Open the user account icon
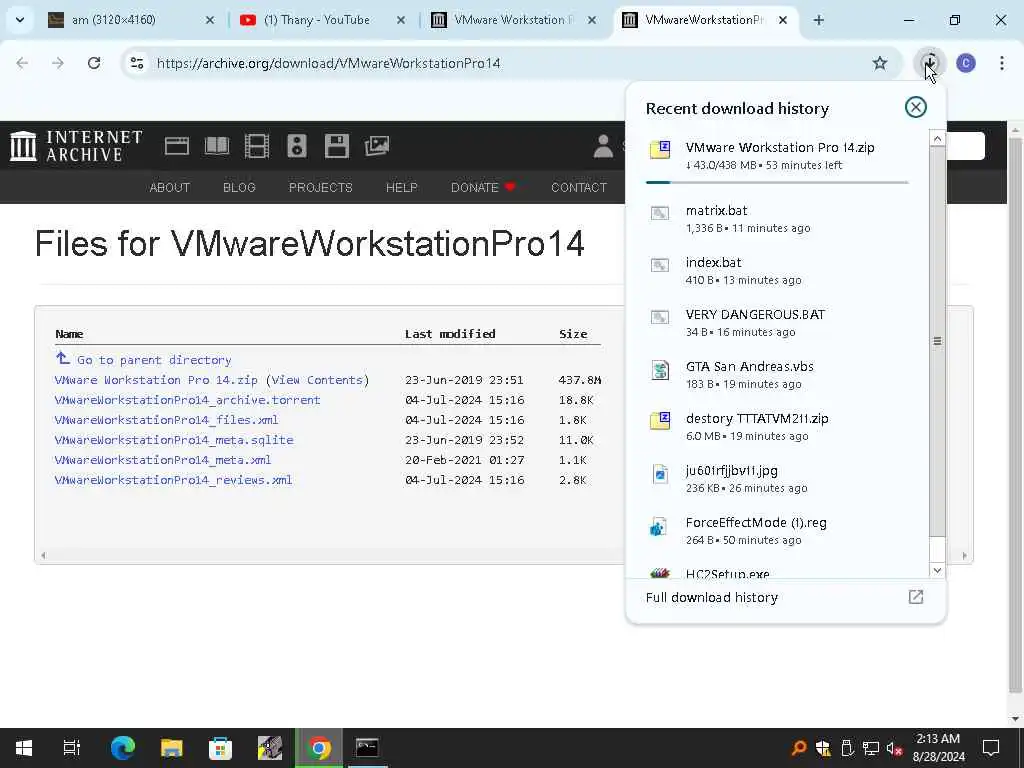 603,146
